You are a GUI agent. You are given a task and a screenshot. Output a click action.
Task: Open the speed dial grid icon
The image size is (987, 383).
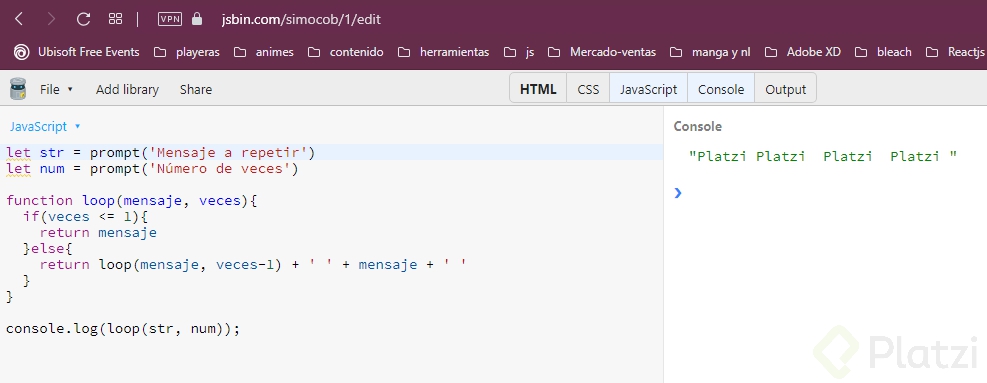point(115,19)
